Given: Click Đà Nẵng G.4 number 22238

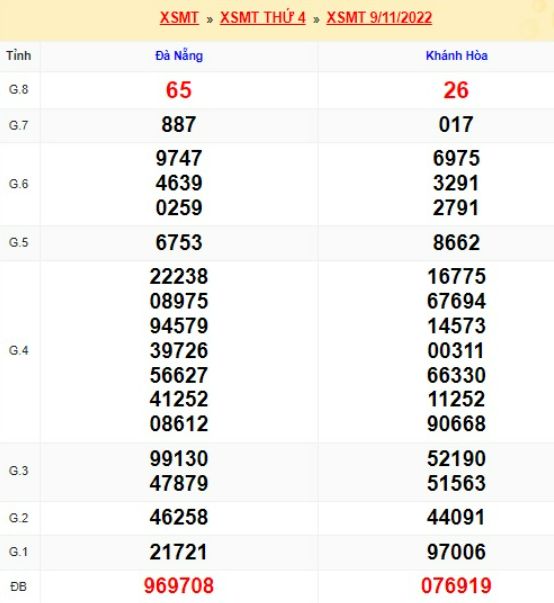Looking at the screenshot, I should tap(179, 277).
